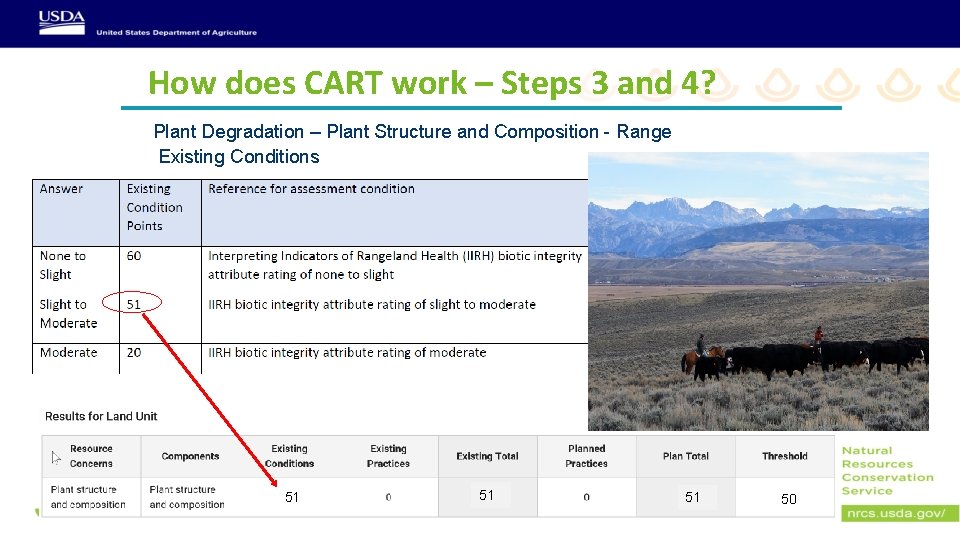Click the Threshold value 50

click(x=789, y=499)
